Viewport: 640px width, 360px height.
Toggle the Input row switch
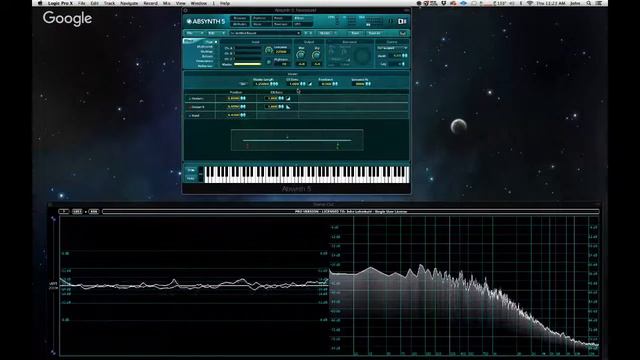click(190, 116)
